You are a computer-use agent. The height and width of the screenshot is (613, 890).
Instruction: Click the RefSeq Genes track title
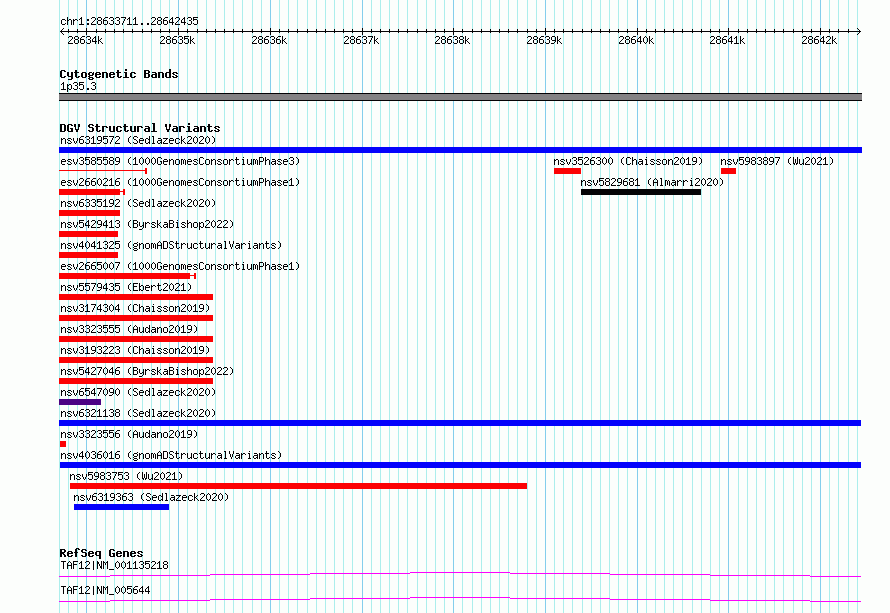[101, 553]
